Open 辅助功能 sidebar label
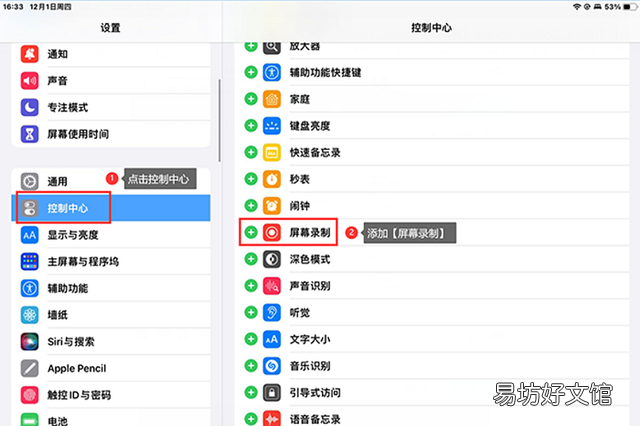This screenshot has height=426, width=640. click(68, 288)
